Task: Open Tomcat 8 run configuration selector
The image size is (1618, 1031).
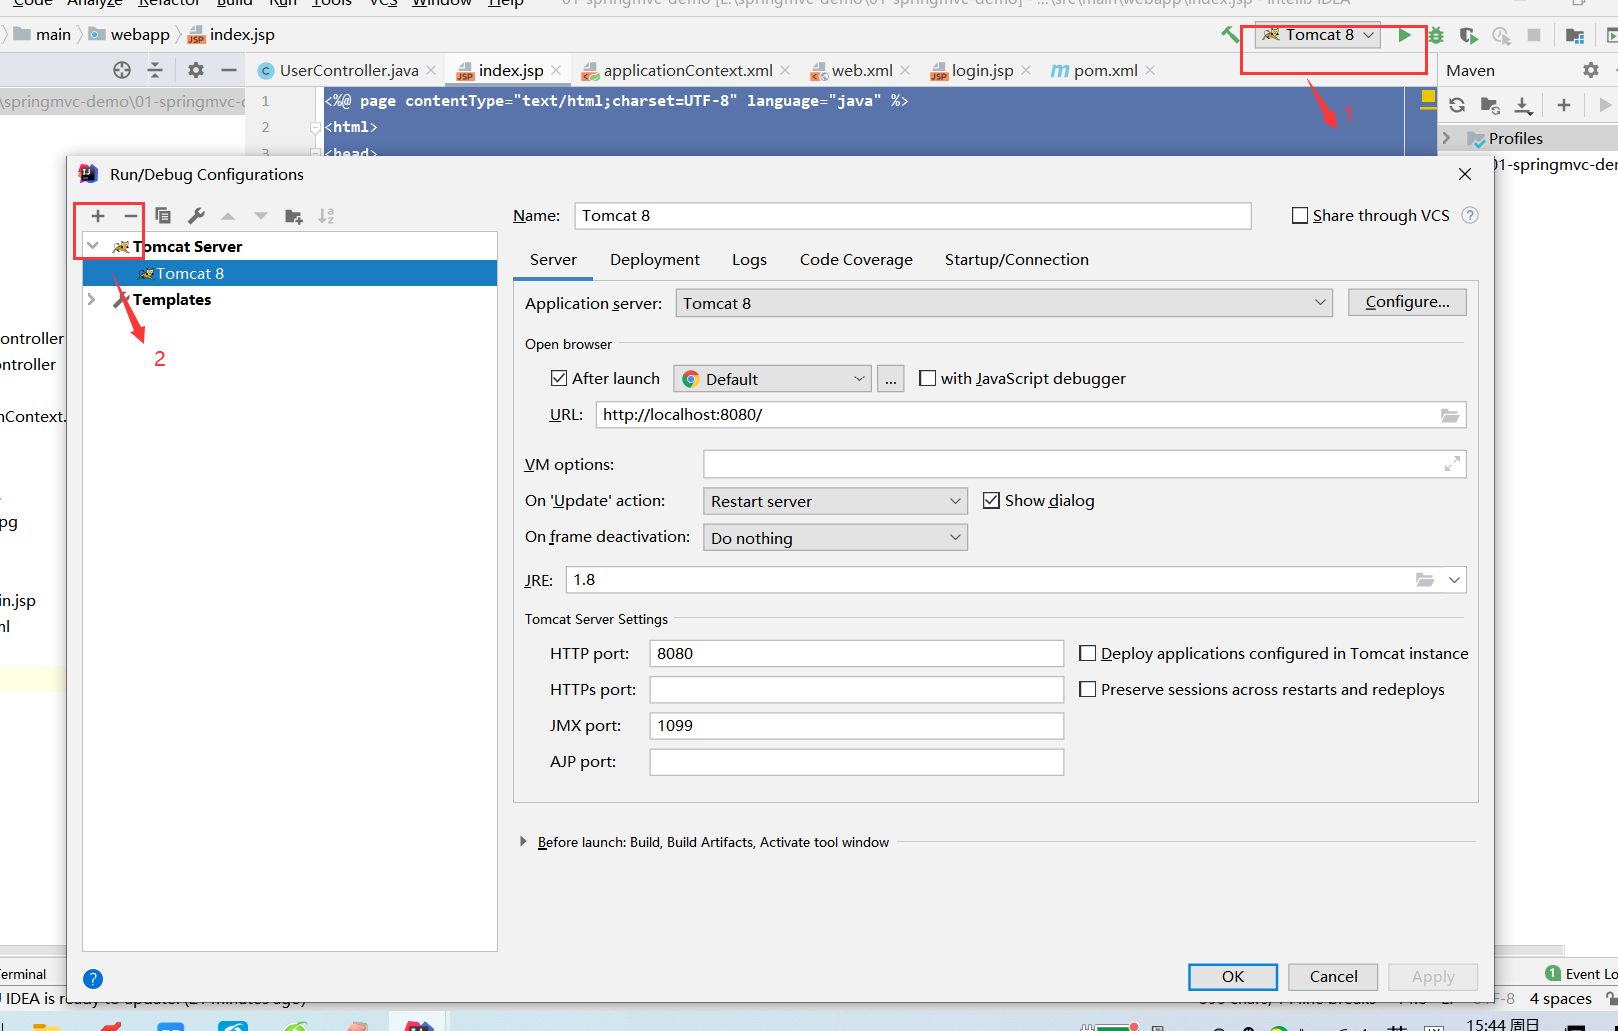Action: pos(1318,35)
